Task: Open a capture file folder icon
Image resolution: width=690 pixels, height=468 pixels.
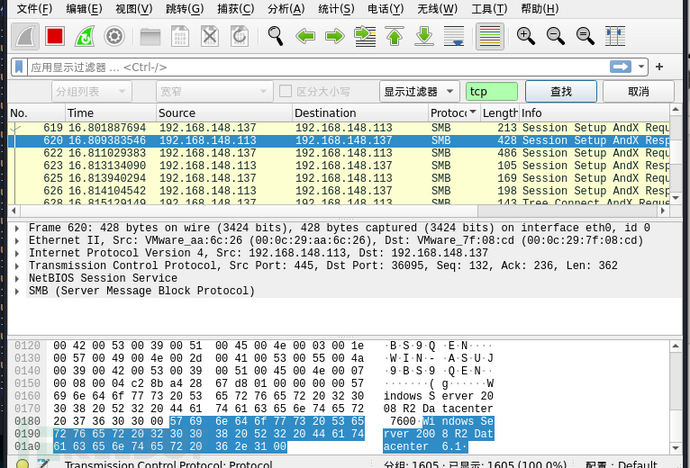Action: pyautogui.click(x=150, y=37)
